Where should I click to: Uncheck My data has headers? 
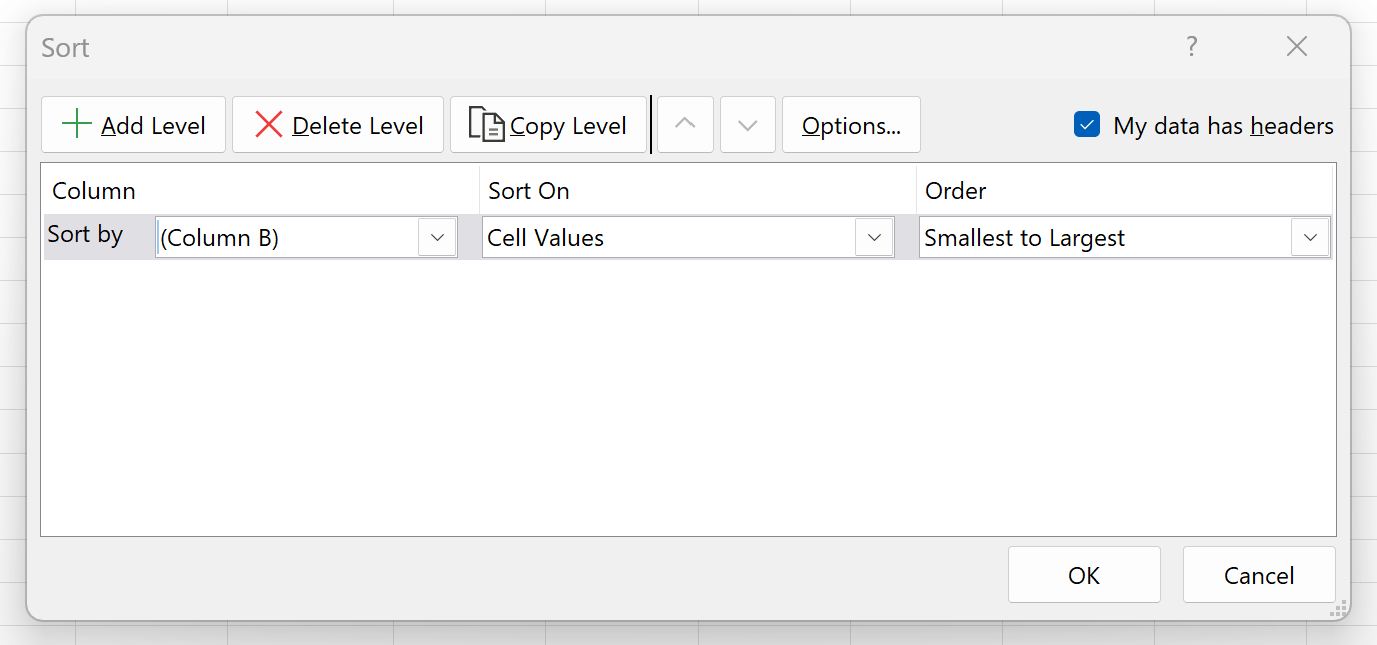tap(1087, 125)
